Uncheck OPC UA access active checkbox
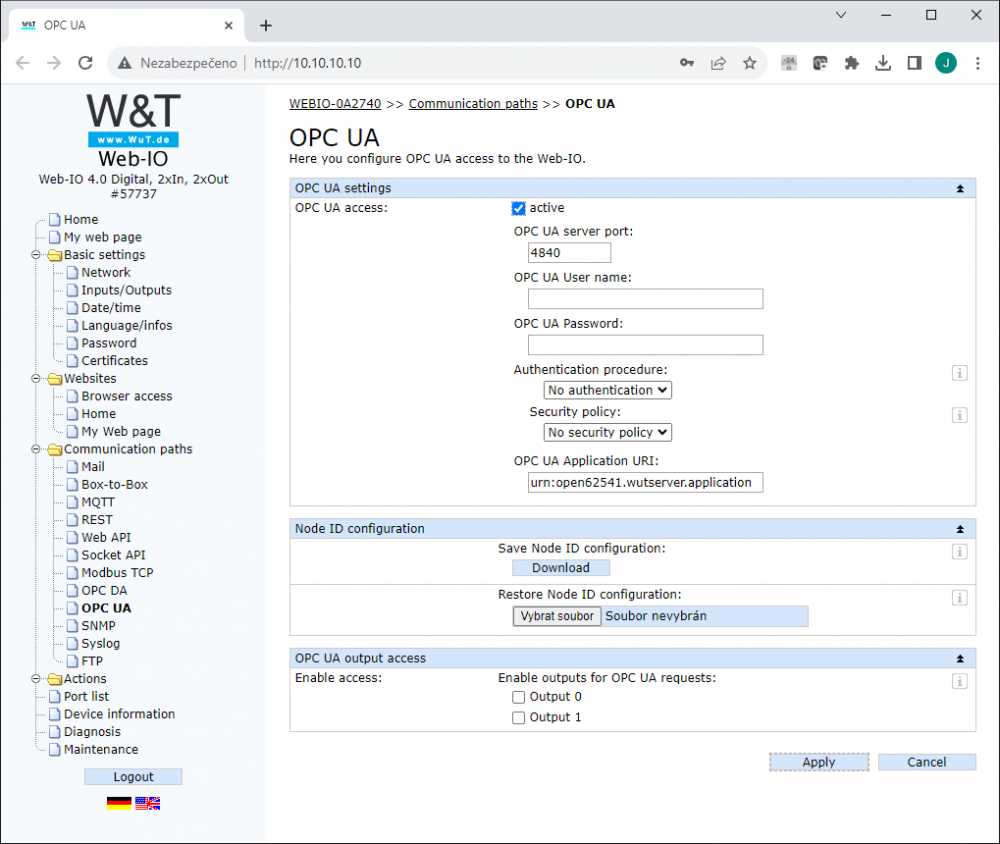 click(x=518, y=208)
